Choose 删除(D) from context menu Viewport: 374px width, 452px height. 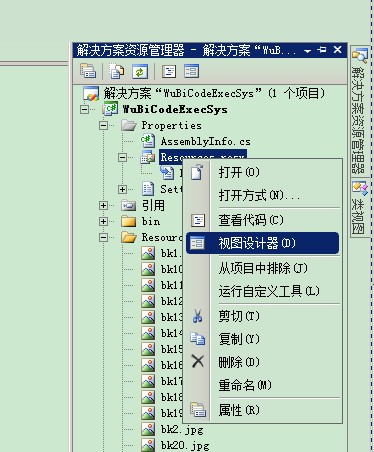coord(263,362)
